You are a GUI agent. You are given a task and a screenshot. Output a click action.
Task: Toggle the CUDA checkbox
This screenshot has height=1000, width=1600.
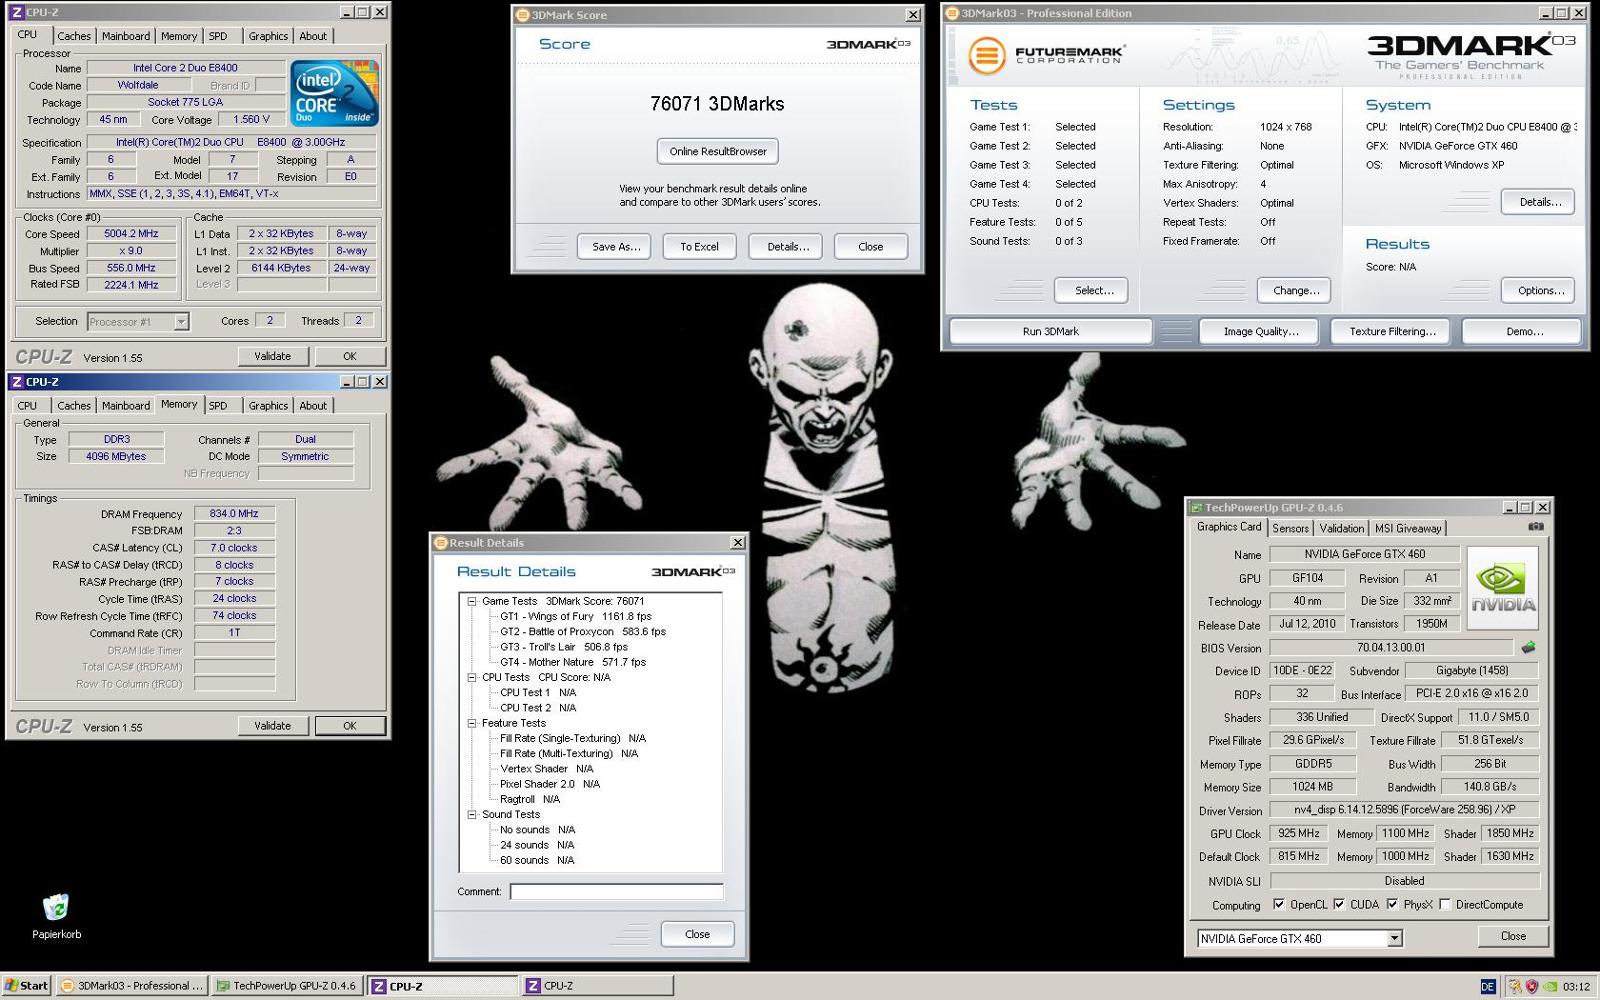[x=1338, y=904]
